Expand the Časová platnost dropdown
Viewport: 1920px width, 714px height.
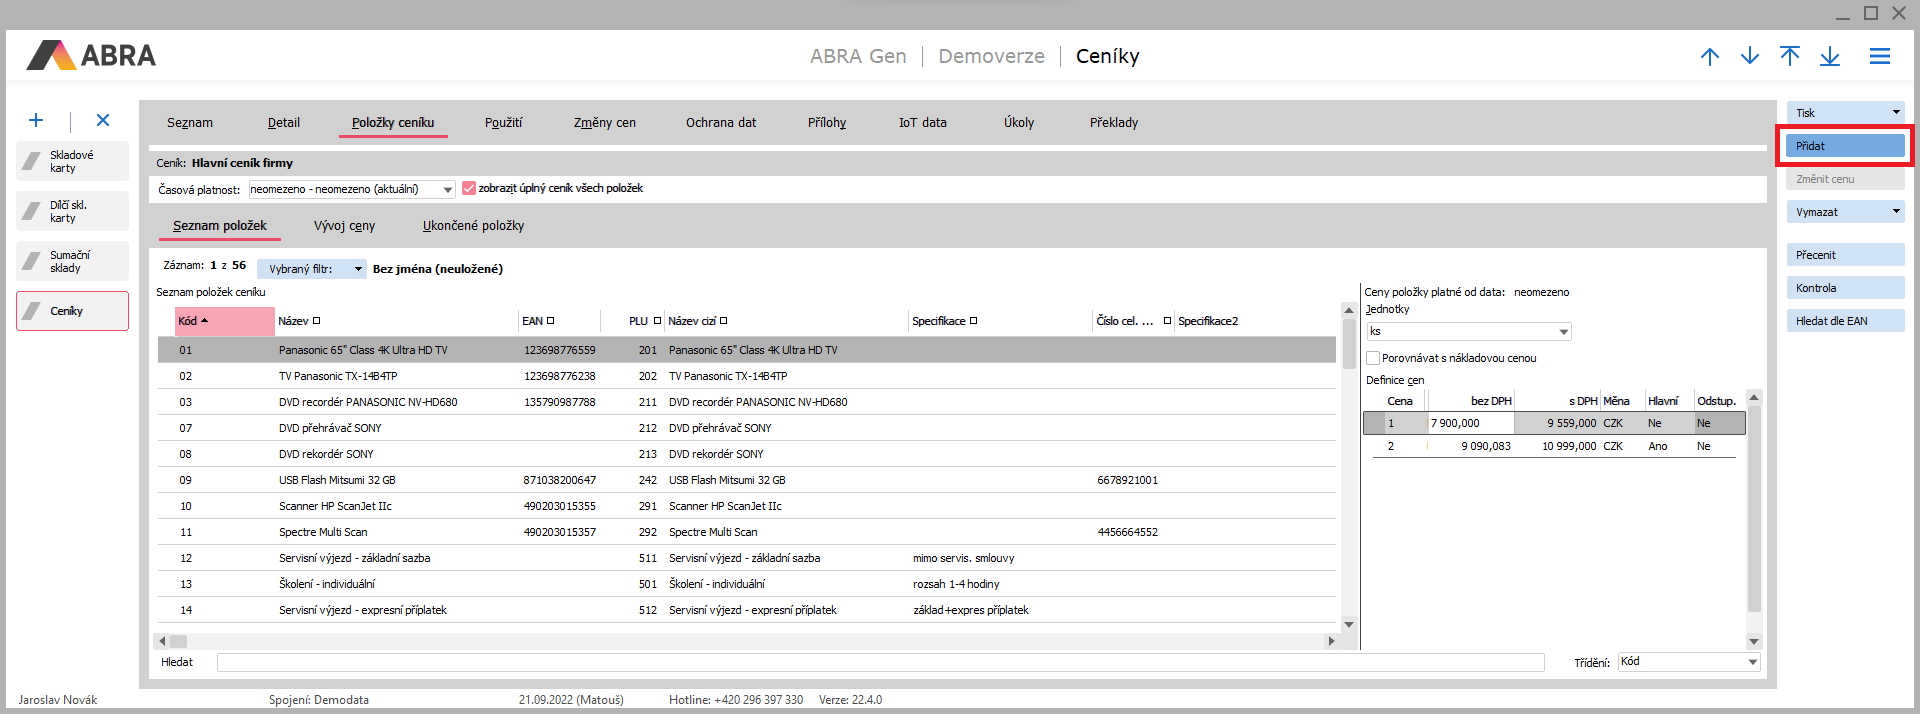click(447, 189)
